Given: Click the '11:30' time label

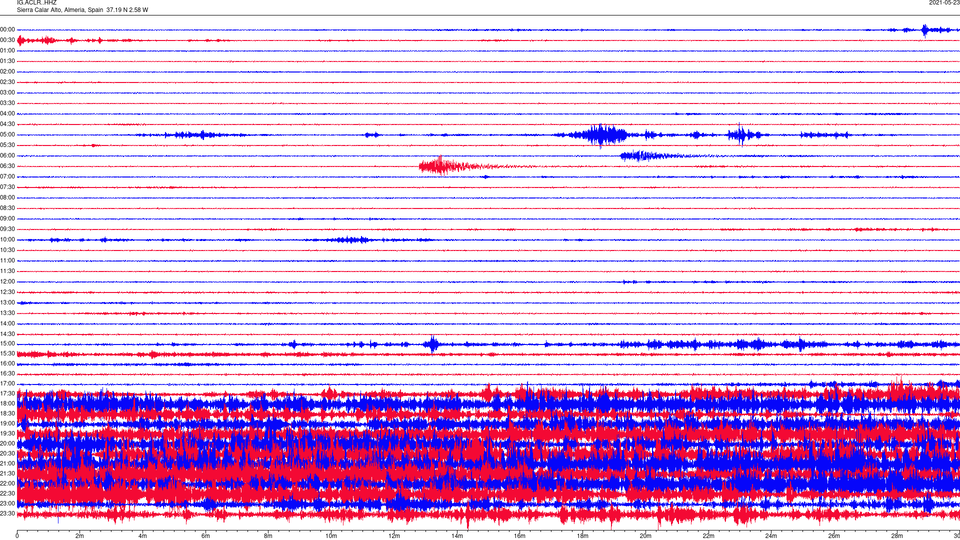Looking at the screenshot, I should [7, 271].
